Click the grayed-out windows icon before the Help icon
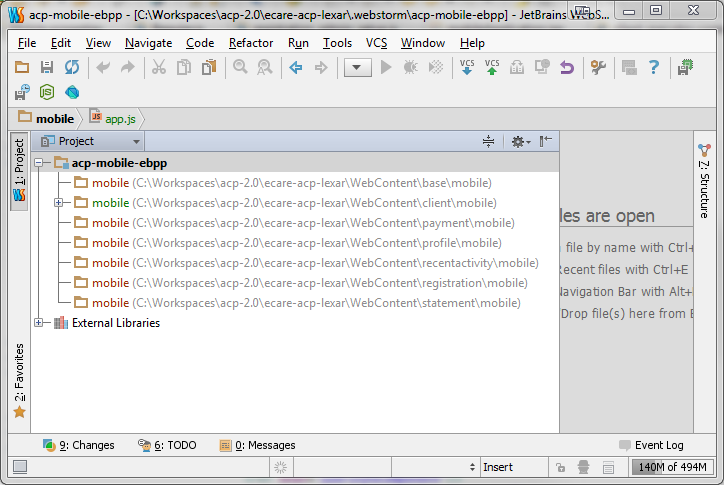The width and height of the screenshot is (724, 485). tap(629, 67)
